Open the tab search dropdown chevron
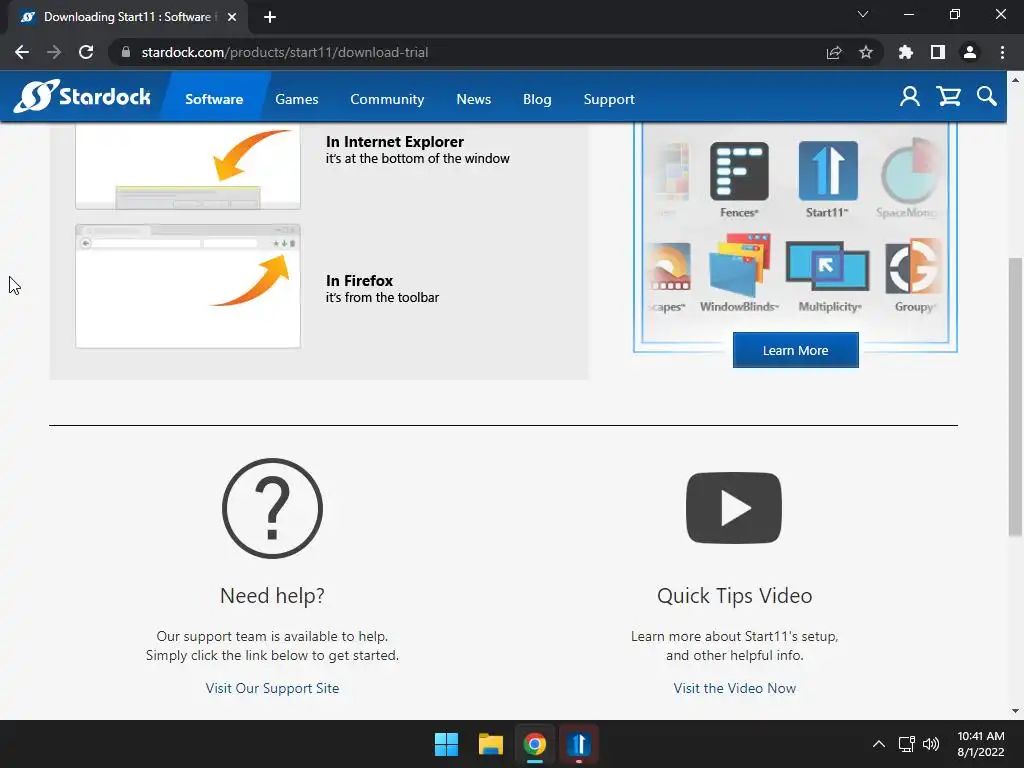Screen dimensions: 1024x768 pos(863,14)
